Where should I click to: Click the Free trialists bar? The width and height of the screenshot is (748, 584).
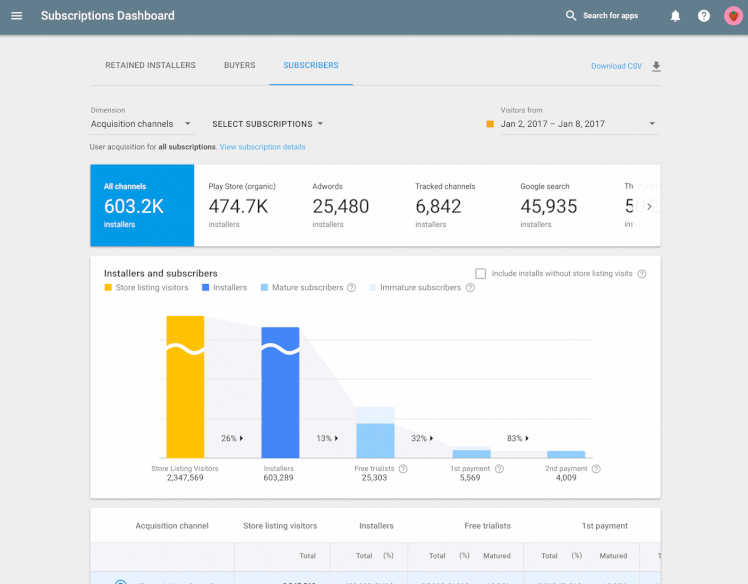(x=375, y=433)
